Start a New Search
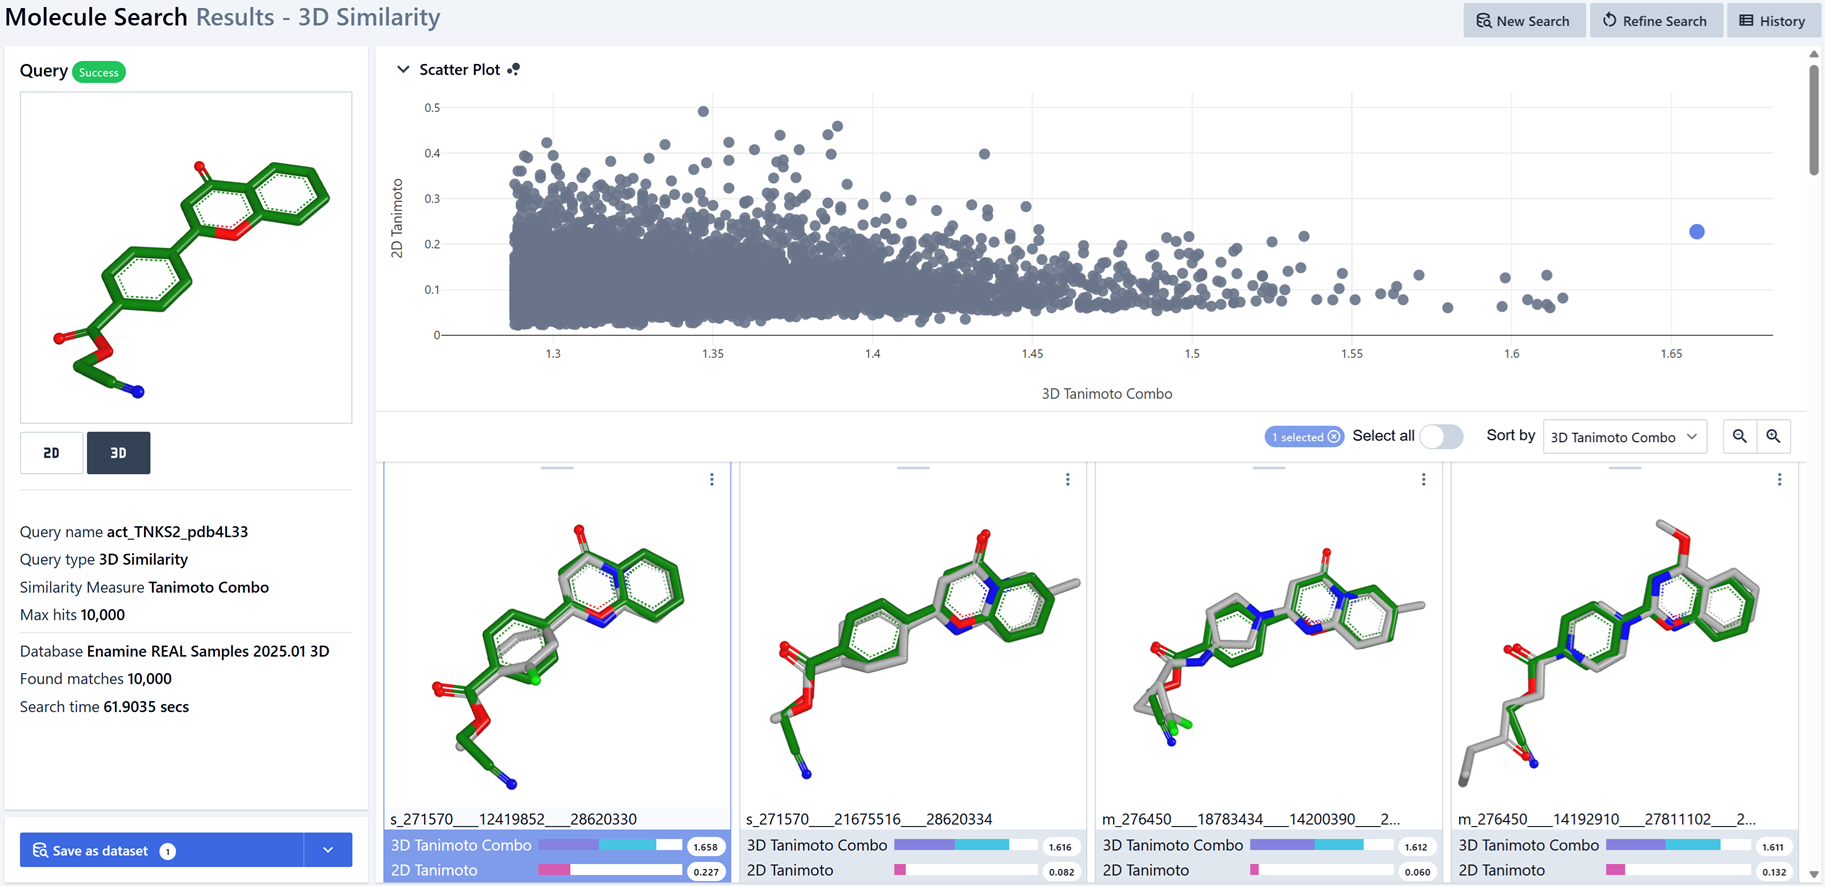The width and height of the screenshot is (1825, 886). tap(1523, 21)
